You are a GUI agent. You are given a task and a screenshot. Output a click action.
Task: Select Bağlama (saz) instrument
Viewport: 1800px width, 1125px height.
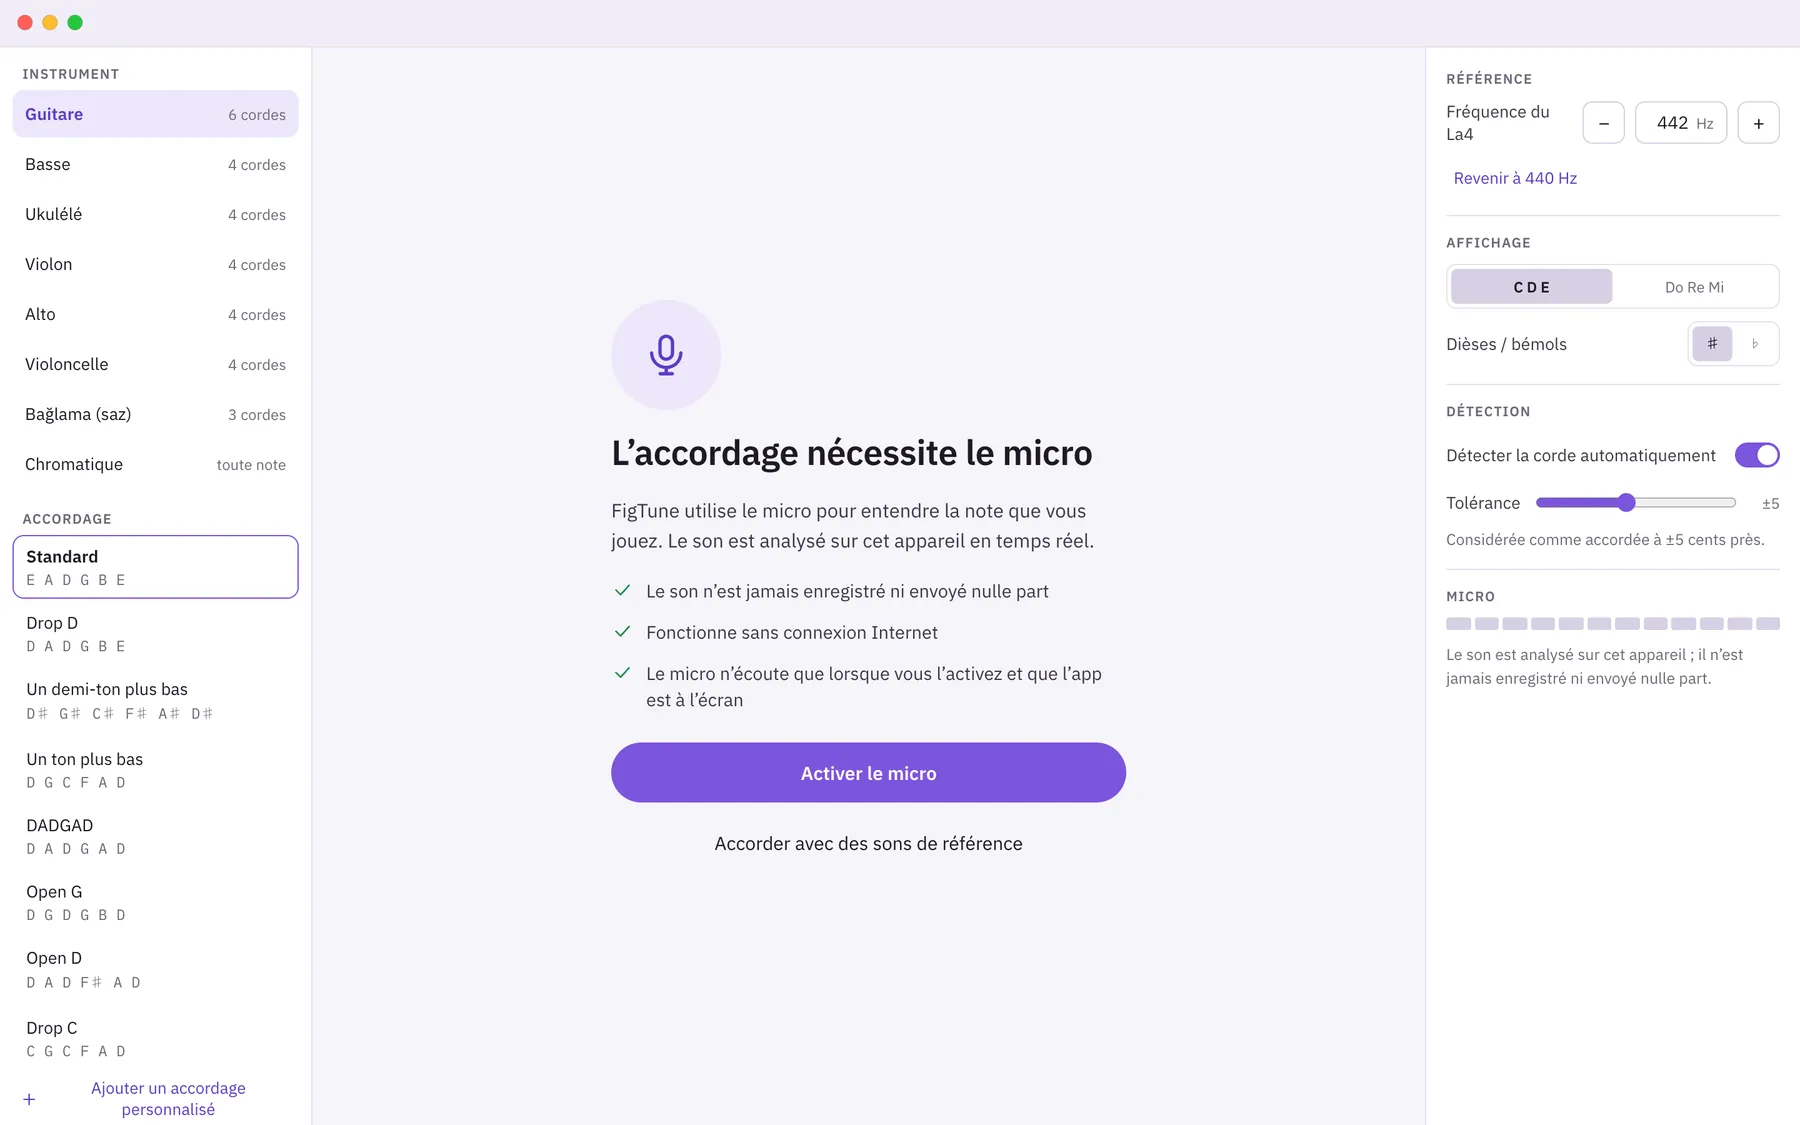(x=155, y=414)
